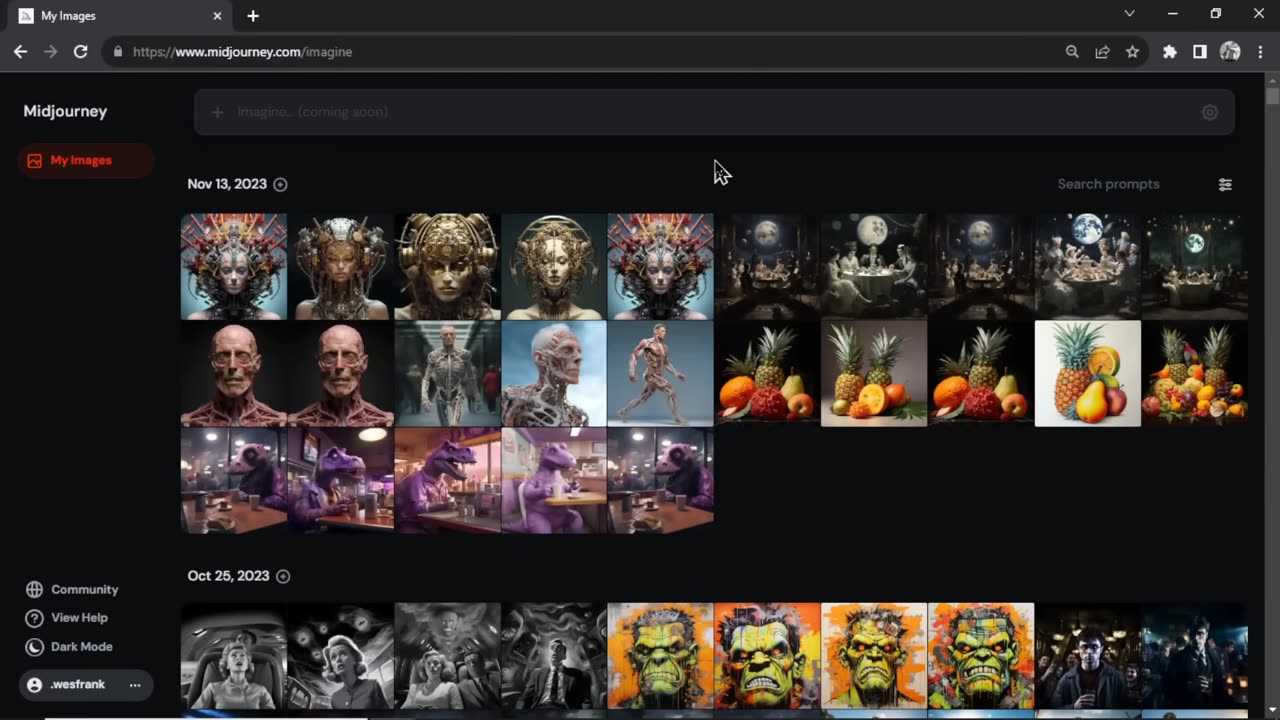Click the Search prompts field
1280x720 pixels.
tap(1108, 184)
